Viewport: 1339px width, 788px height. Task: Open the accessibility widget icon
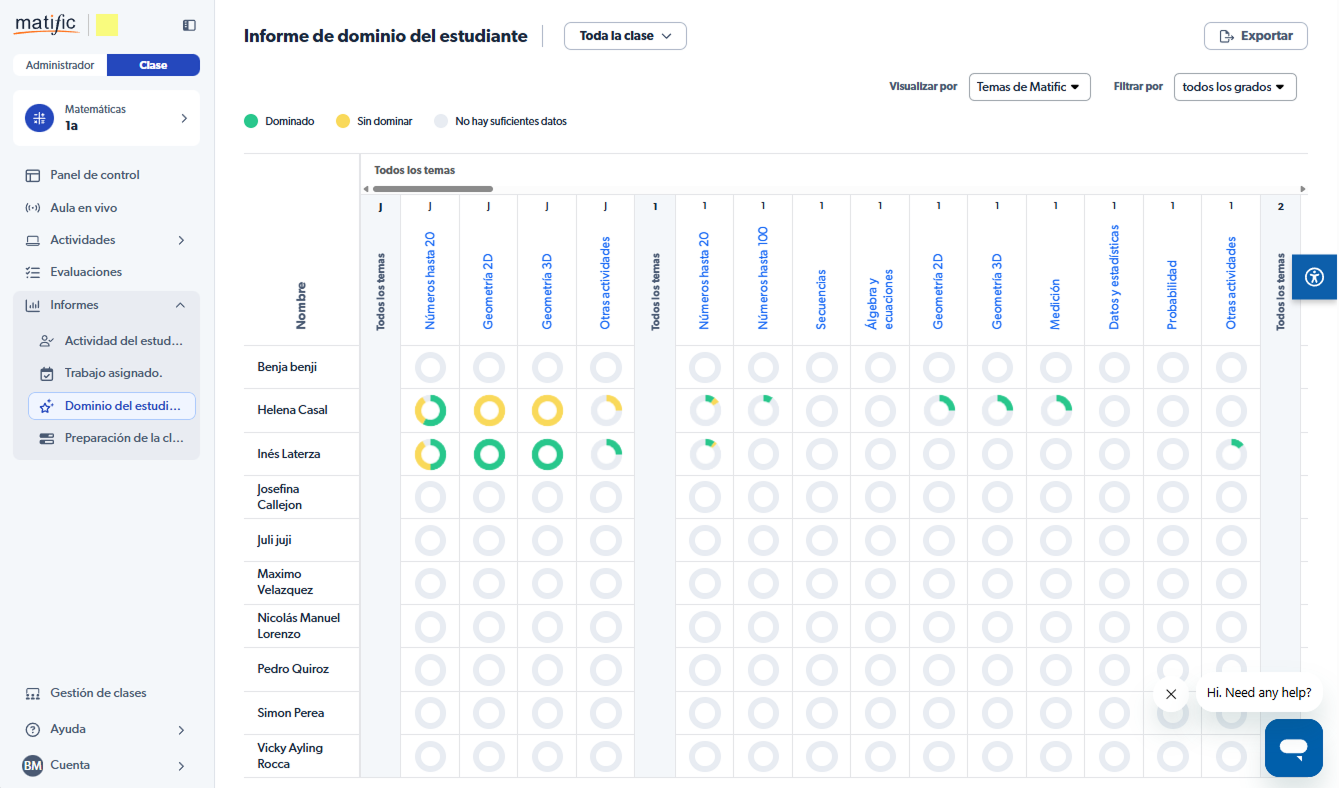click(x=1314, y=277)
